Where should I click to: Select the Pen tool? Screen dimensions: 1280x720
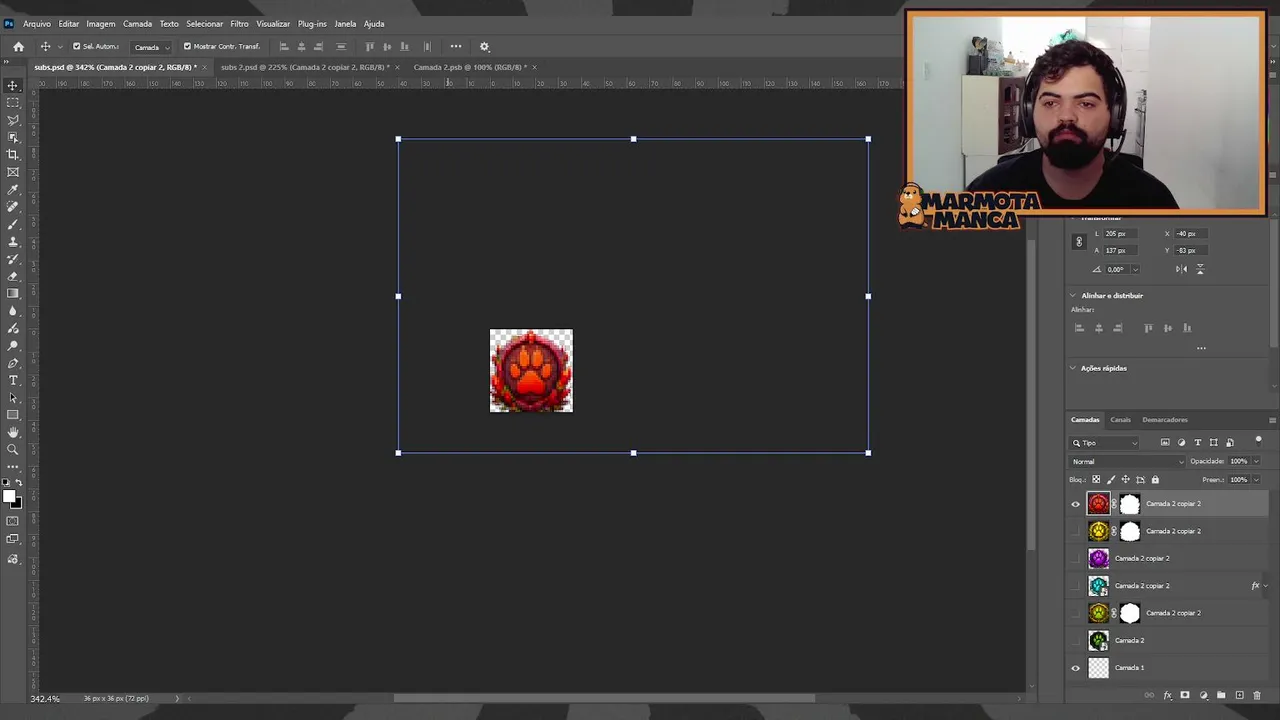tap(13, 363)
